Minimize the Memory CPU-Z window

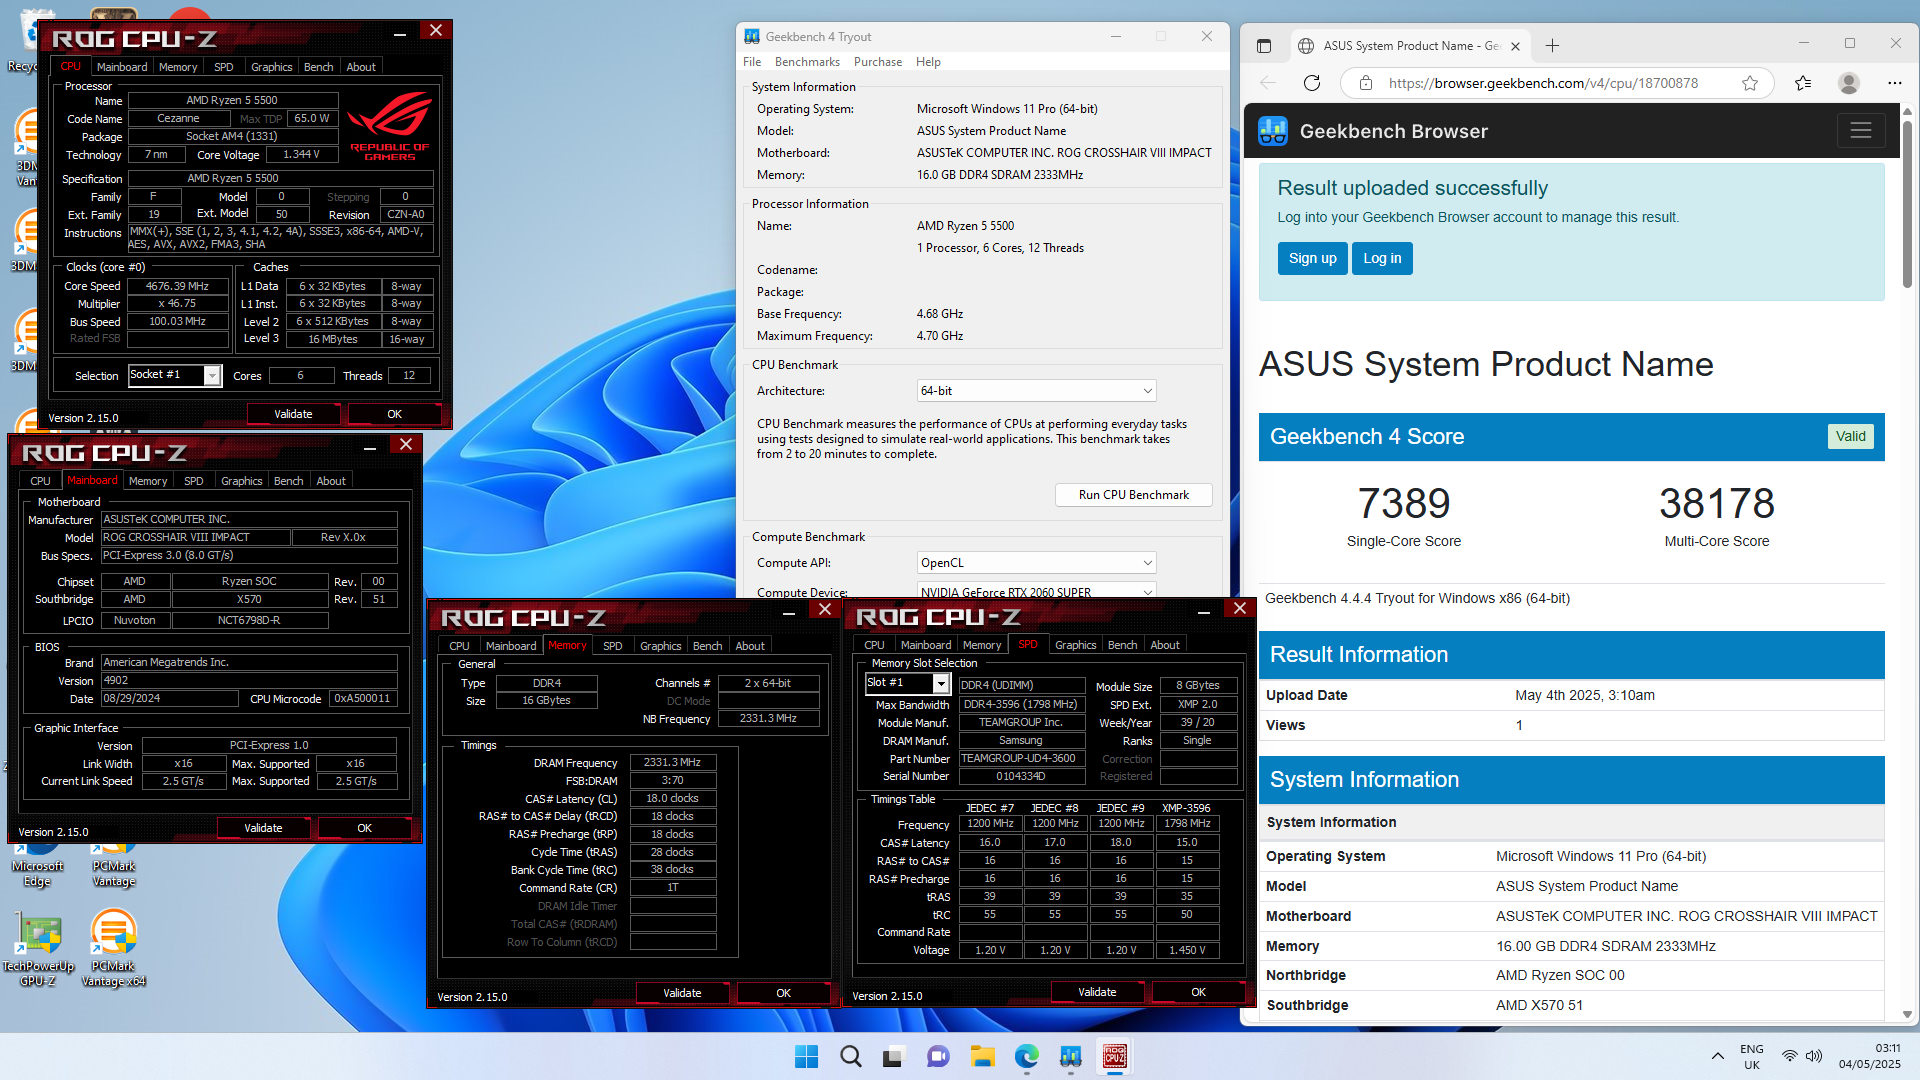point(788,612)
